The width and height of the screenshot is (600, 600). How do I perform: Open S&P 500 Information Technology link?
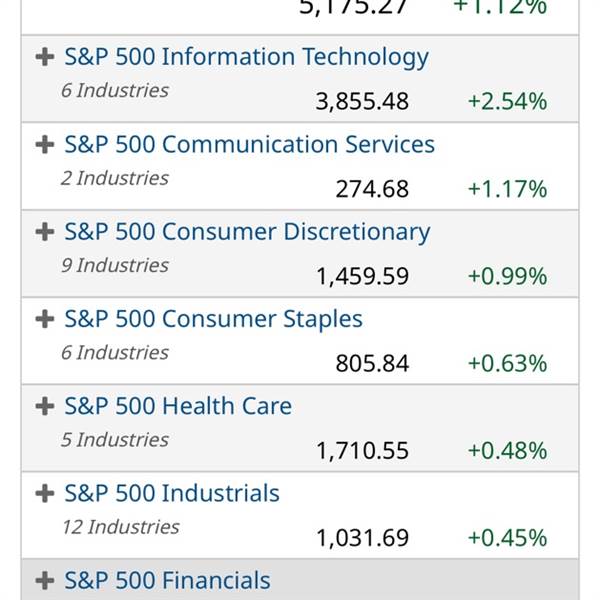pos(246,57)
